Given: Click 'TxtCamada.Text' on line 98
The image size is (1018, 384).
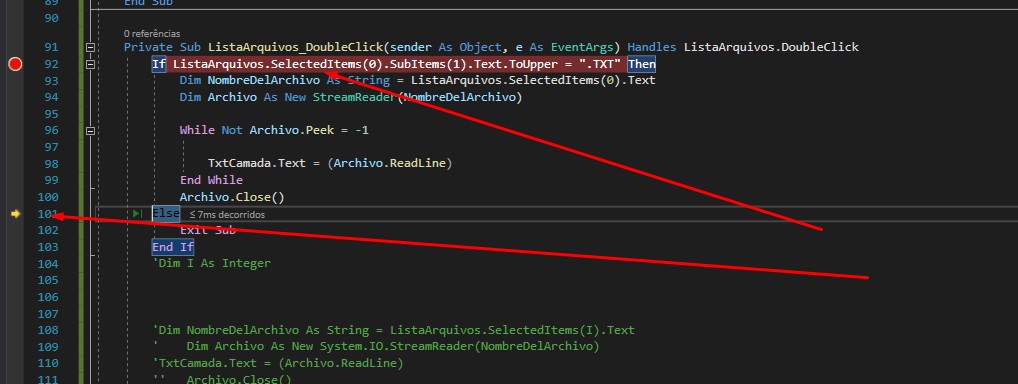Looking at the screenshot, I should coord(256,163).
